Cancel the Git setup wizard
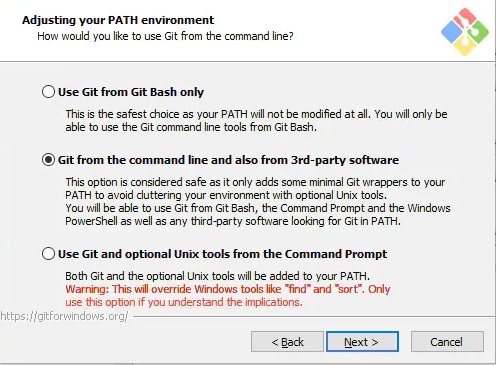The width and height of the screenshot is (496, 365). (447, 341)
